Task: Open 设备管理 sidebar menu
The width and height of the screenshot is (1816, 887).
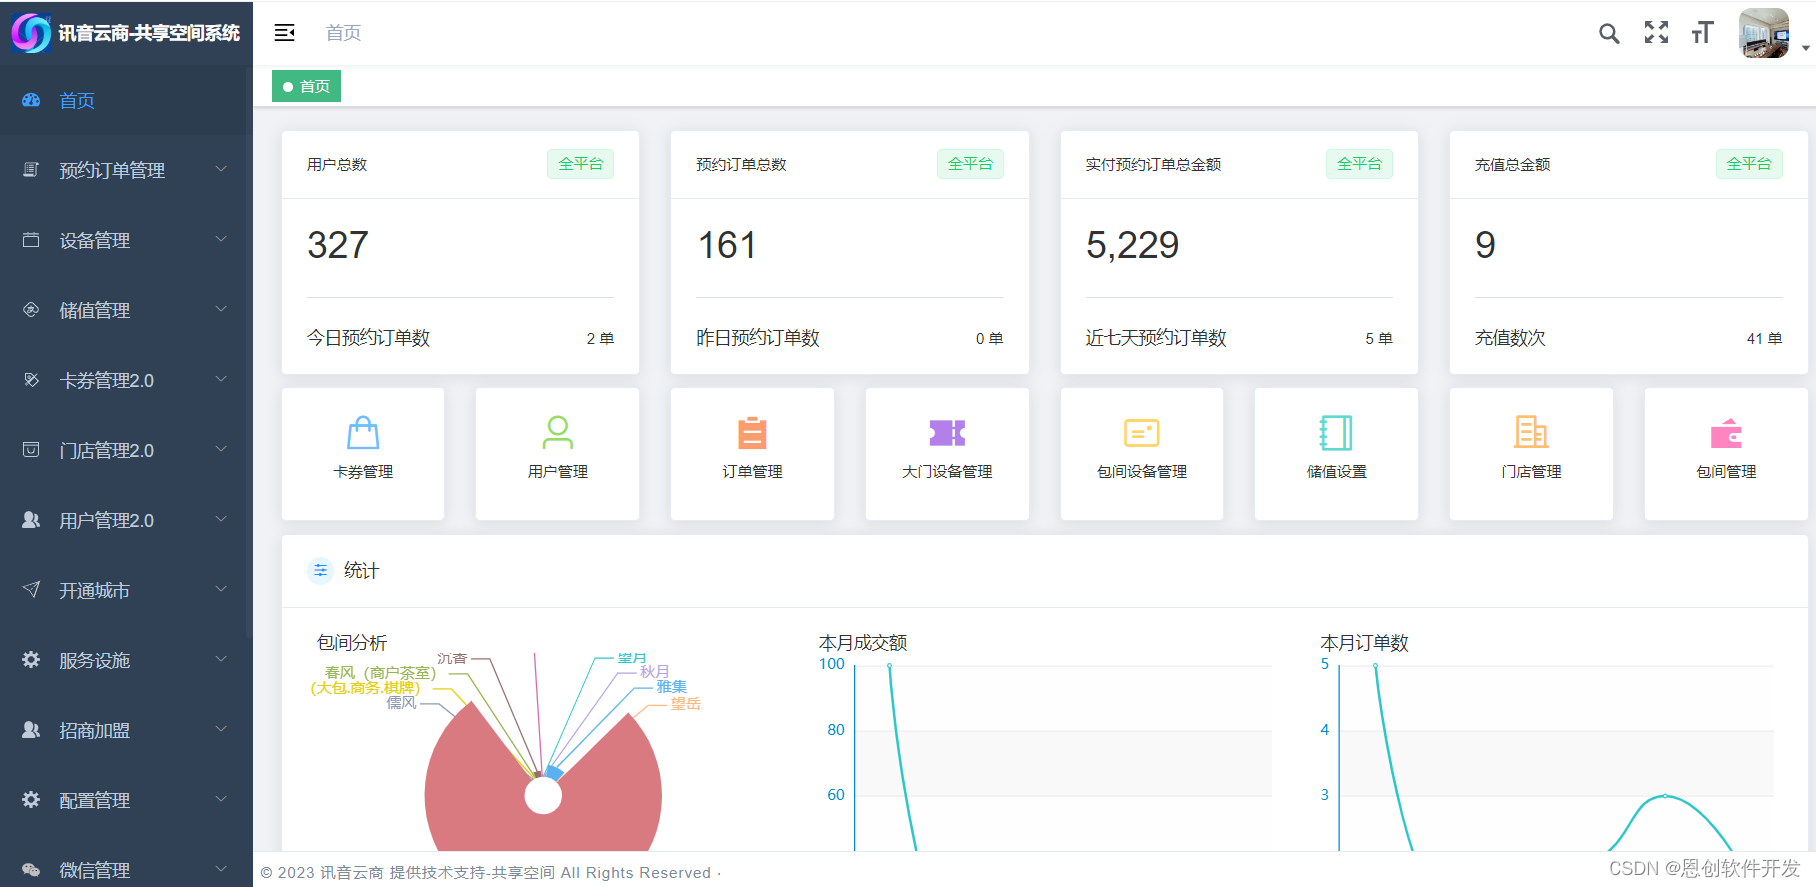Action: 126,240
